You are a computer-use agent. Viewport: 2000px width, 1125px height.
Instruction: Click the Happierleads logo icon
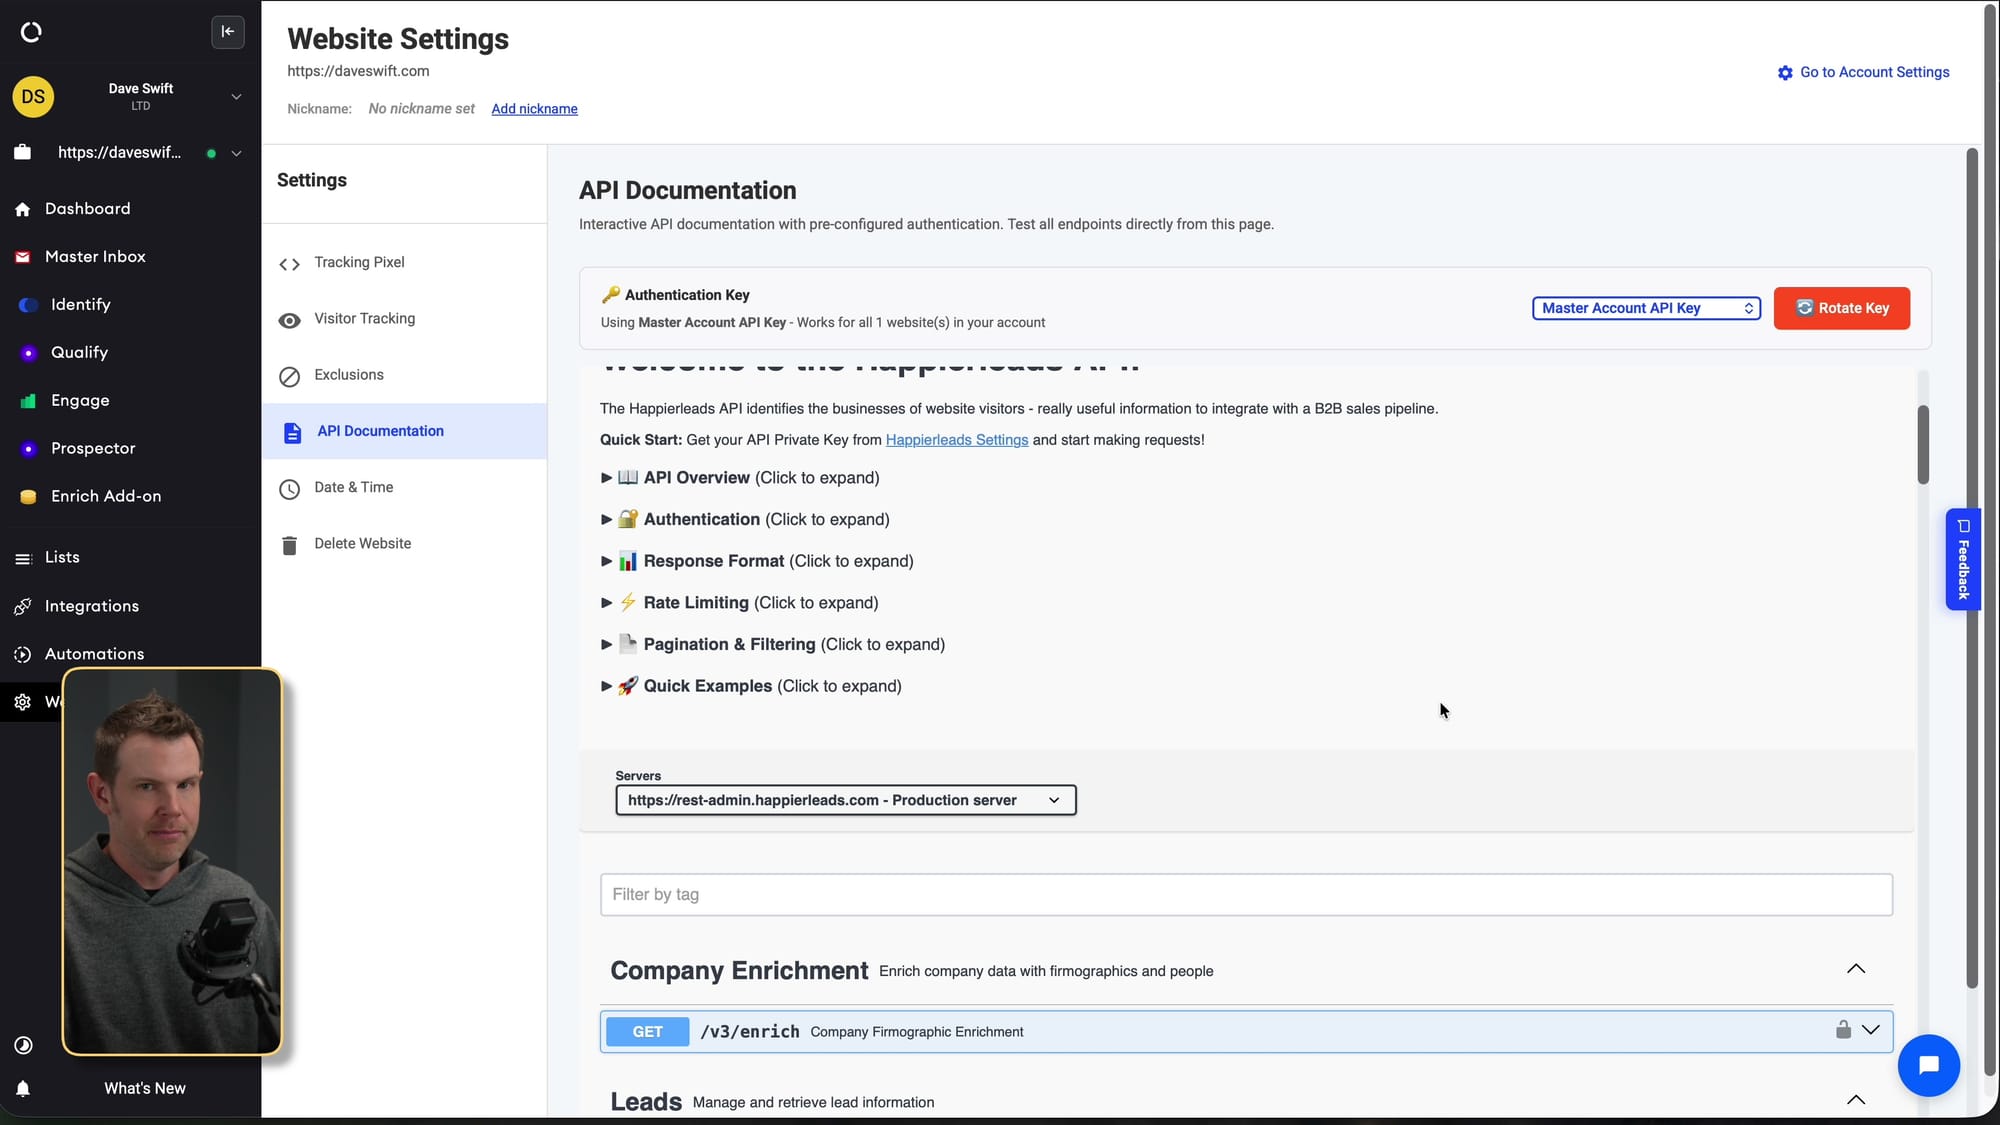(x=31, y=32)
